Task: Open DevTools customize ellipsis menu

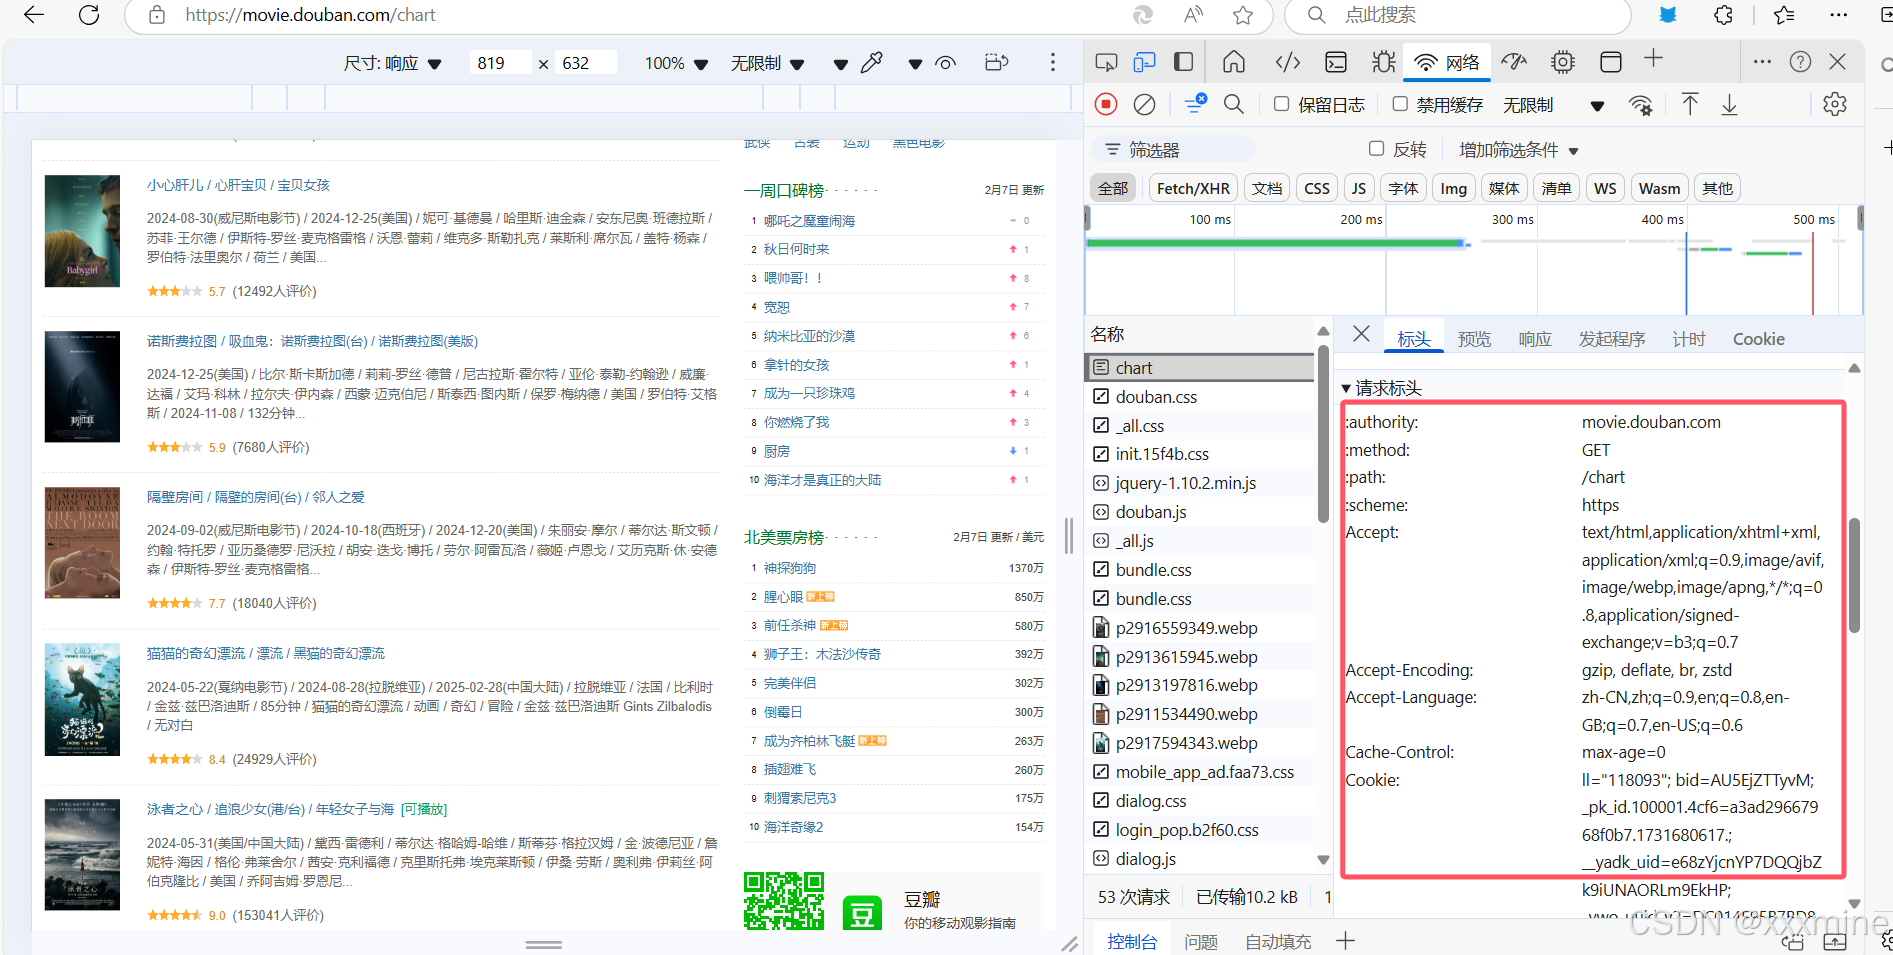Action: tap(1762, 62)
